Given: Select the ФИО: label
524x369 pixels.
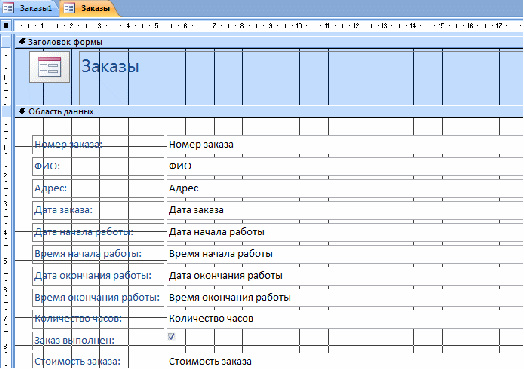Looking at the screenshot, I should (99, 166).
